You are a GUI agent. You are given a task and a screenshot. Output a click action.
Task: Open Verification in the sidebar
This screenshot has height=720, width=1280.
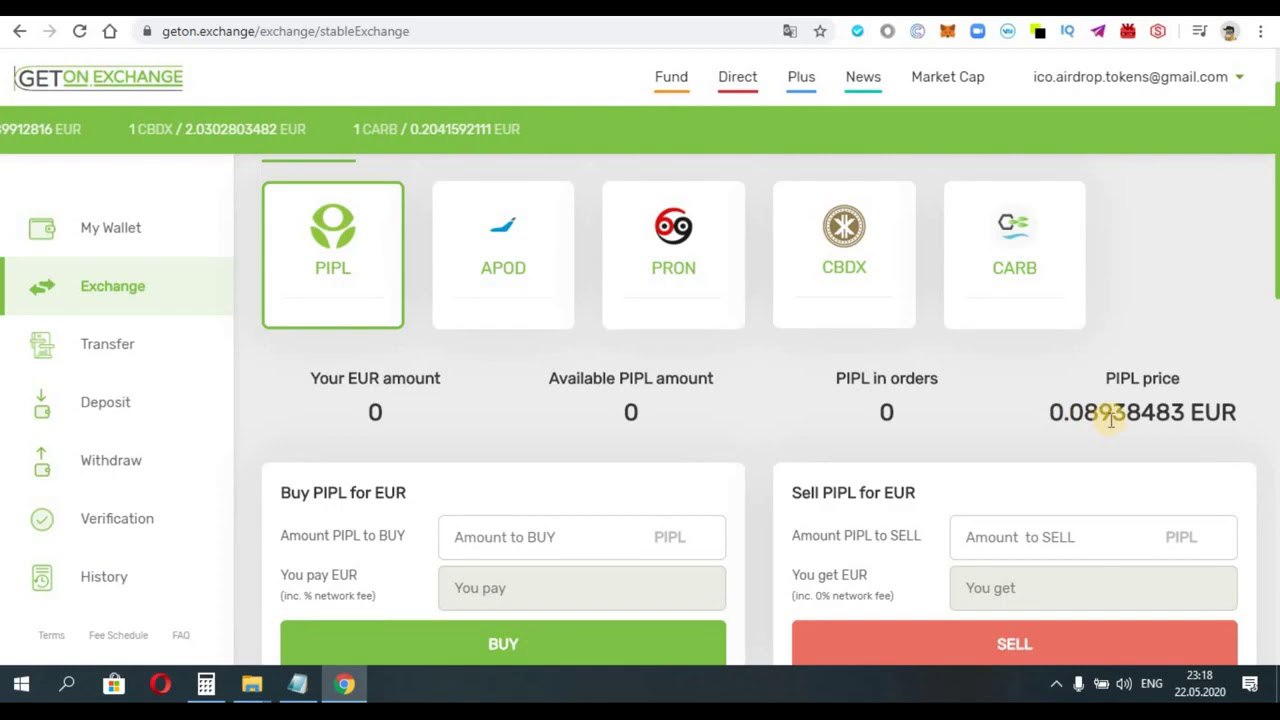(x=116, y=518)
